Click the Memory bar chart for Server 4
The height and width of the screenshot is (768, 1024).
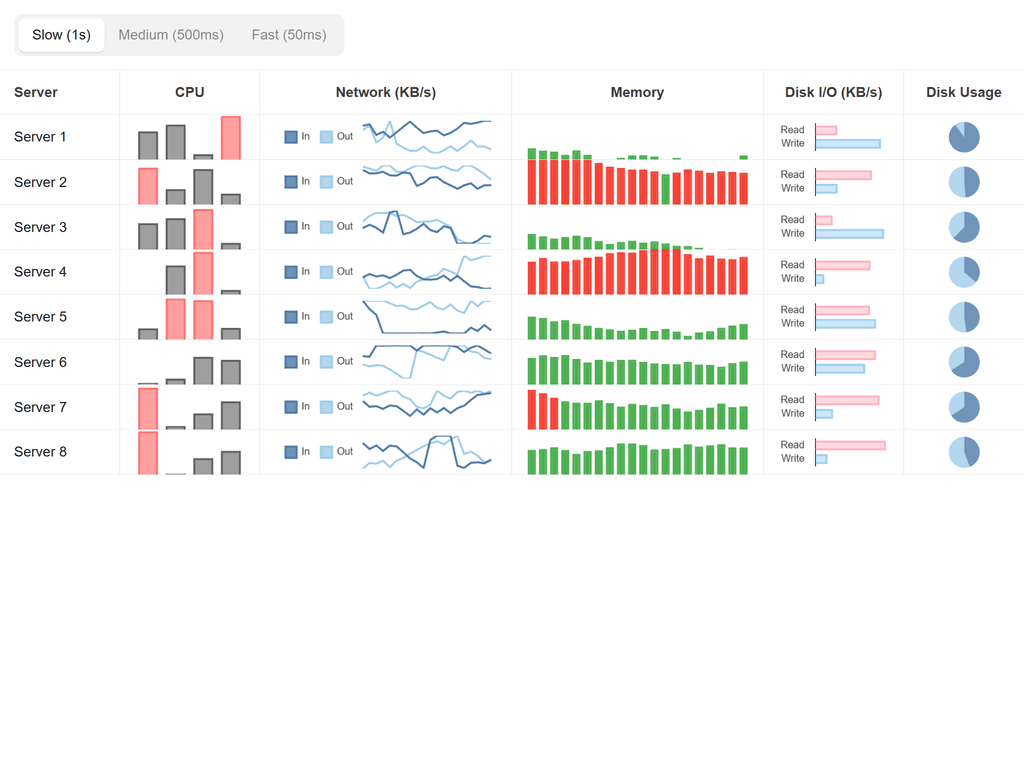pos(637,271)
